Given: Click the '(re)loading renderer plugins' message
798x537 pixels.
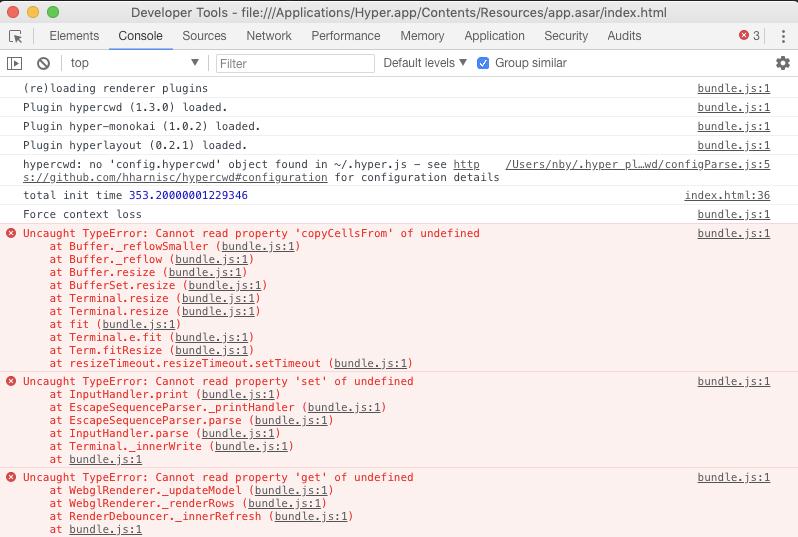Looking at the screenshot, I should [x=116, y=89].
